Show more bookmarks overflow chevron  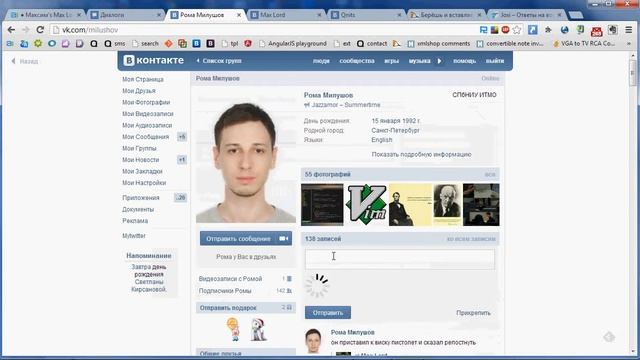coord(629,43)
